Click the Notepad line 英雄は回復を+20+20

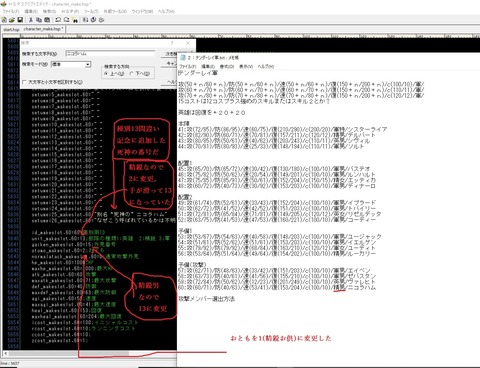click(212, 113)
